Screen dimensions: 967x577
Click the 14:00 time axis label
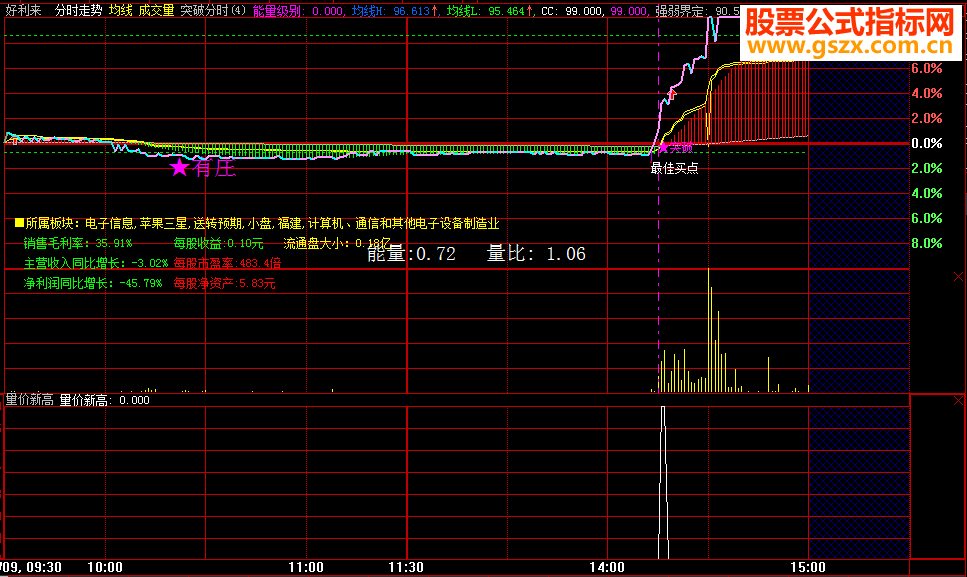pyautogui.click(x=607, y=567)
